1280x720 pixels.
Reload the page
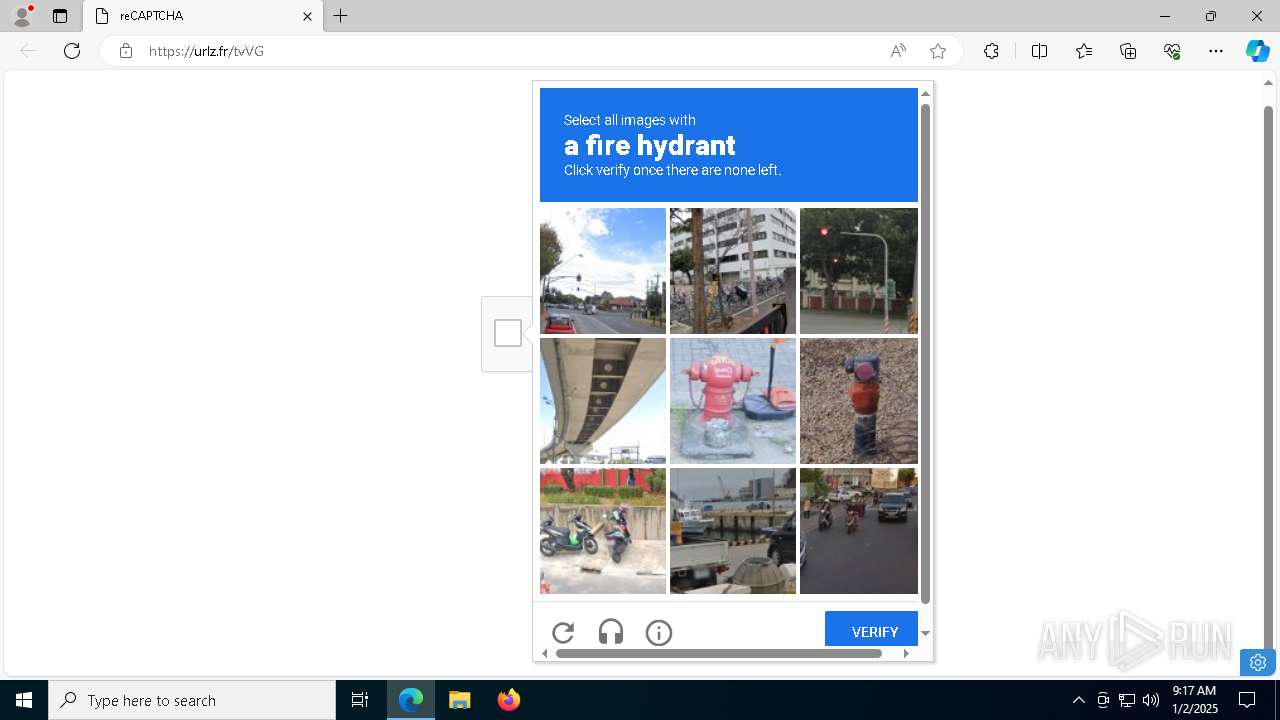(x=72, y=51)
